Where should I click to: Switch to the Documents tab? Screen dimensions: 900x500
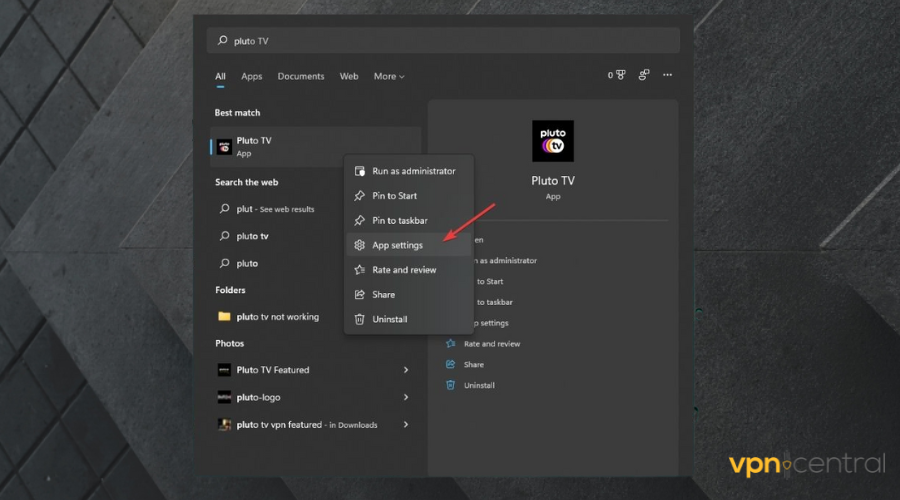point(301,76)
